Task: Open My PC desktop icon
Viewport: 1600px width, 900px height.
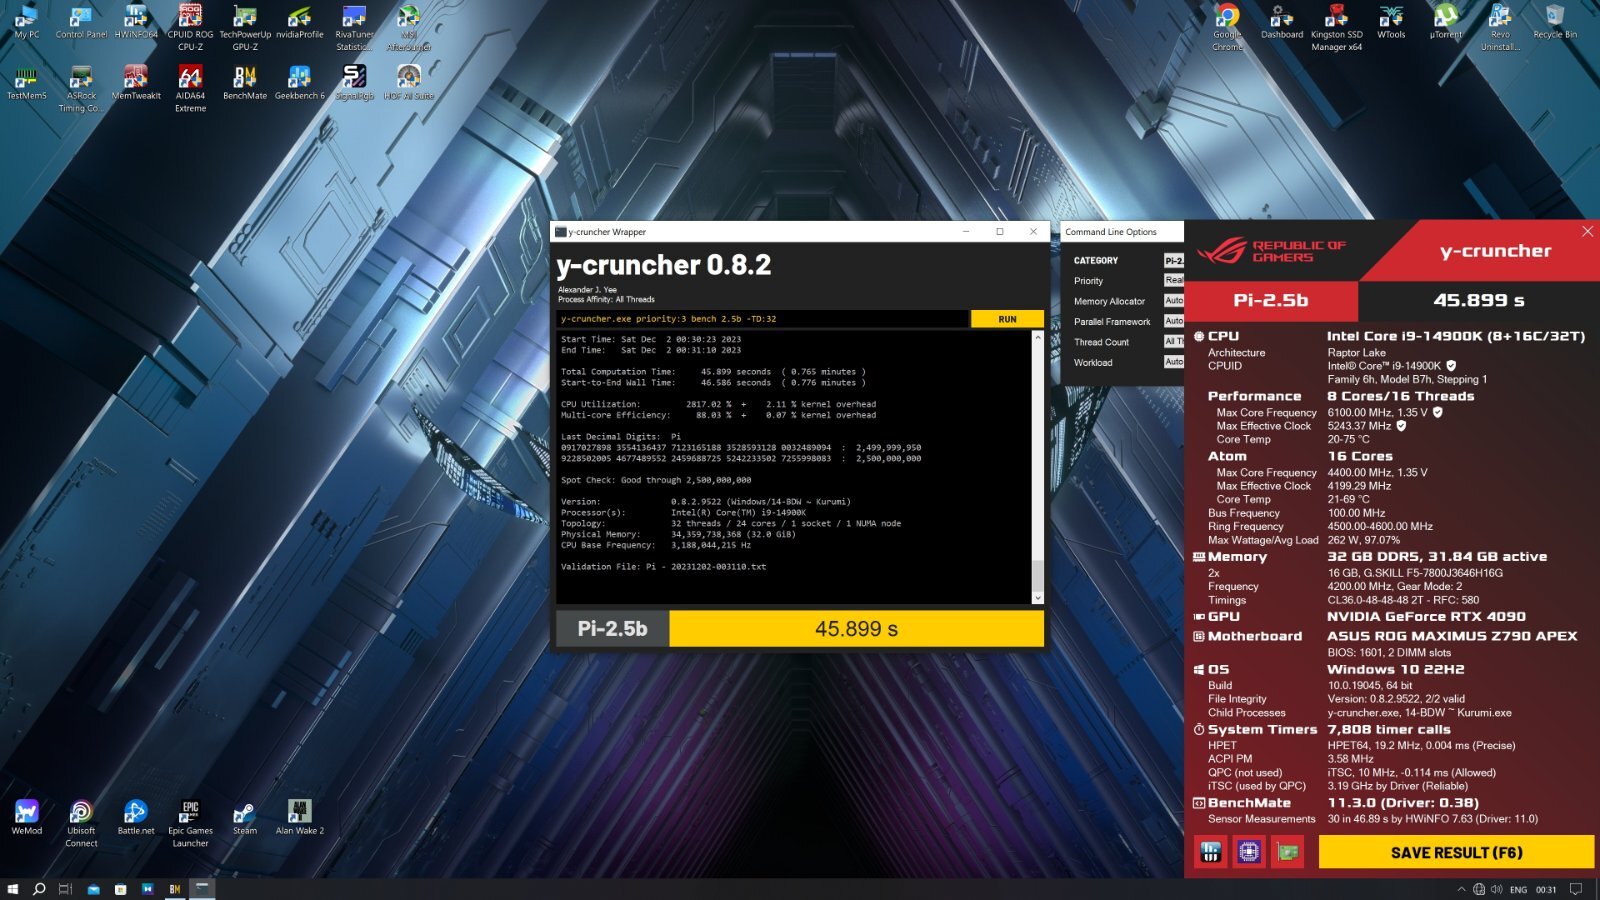Action: click(27, 23)
